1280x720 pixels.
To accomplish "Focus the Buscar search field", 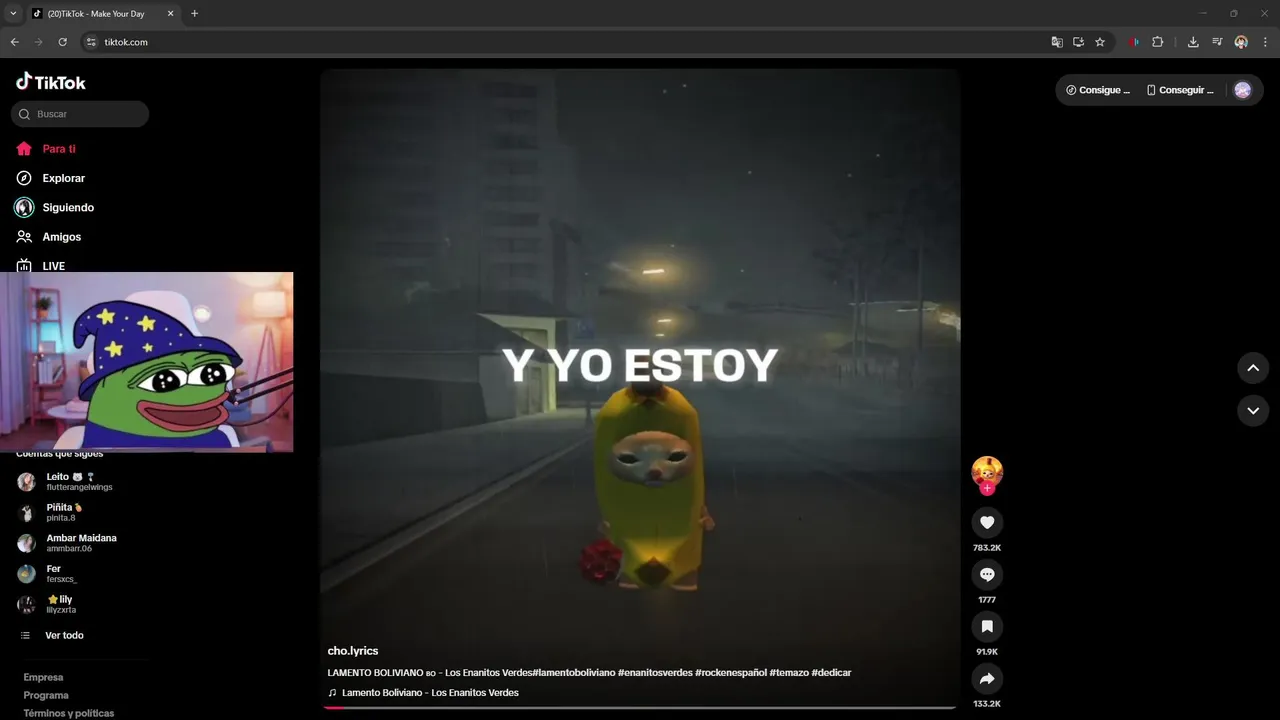I will 80,114.
